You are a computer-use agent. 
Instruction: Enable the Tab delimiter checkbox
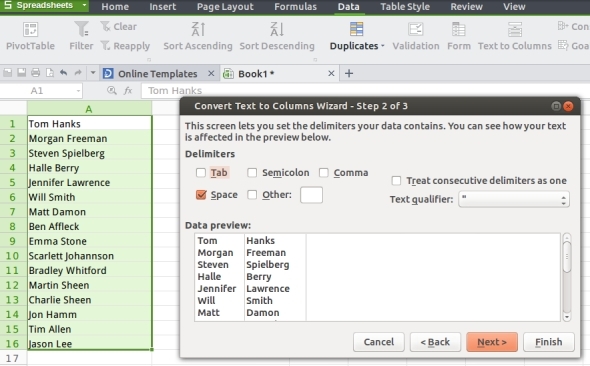click(x=201, y=173)
